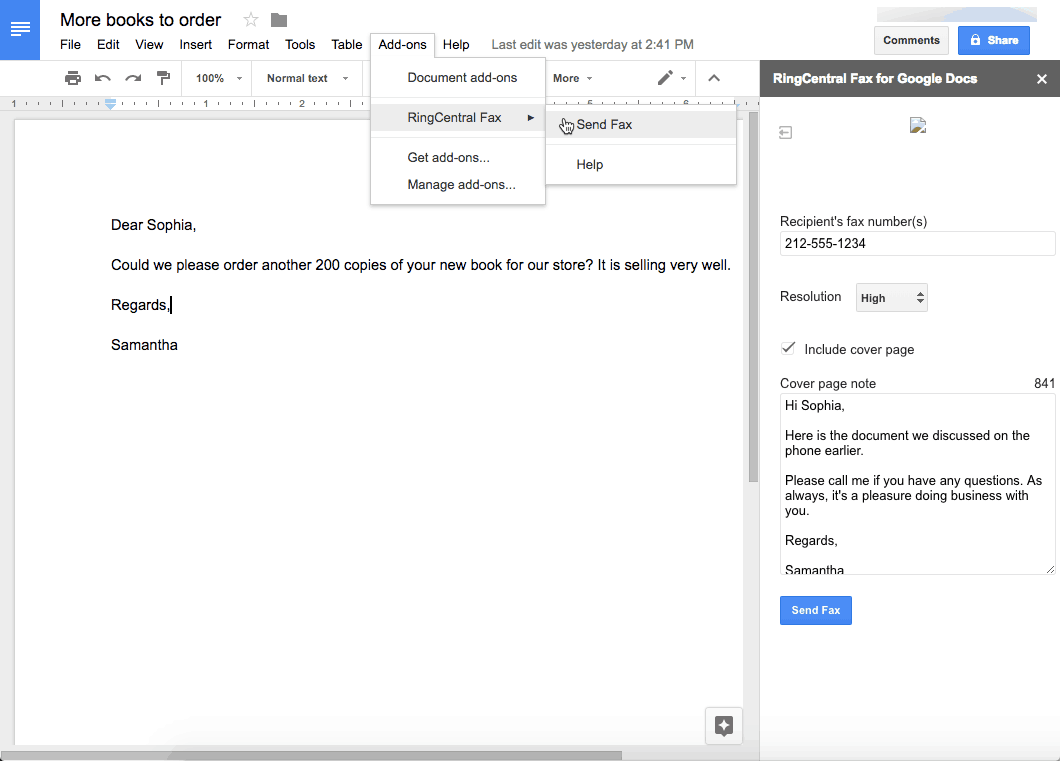Undo the last action

(x=103, y=78)
